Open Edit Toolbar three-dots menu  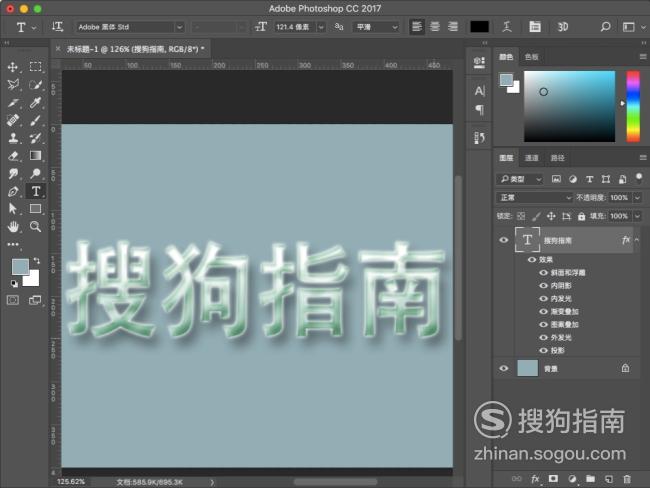point(13,244)
